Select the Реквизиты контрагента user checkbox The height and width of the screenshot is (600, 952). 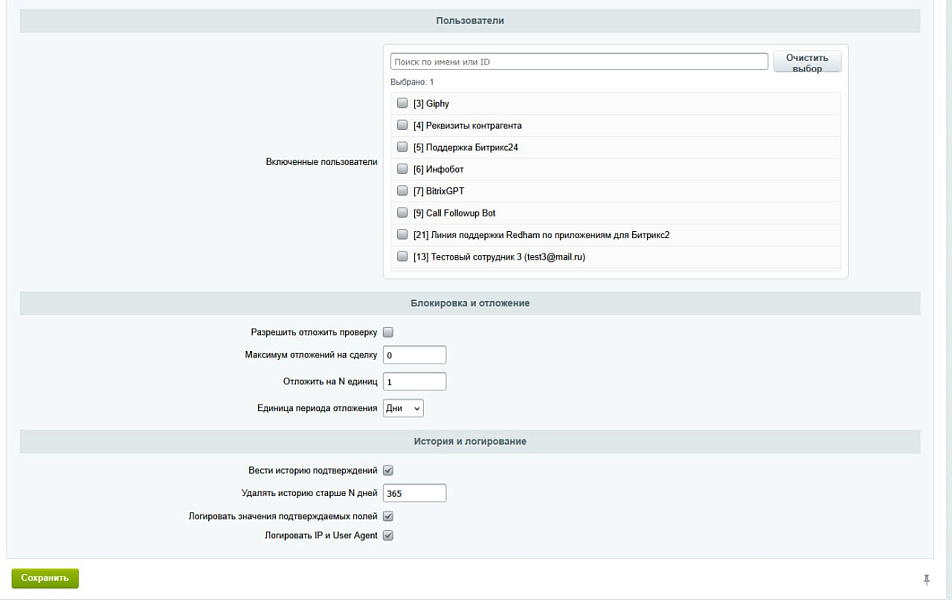pos(402,125)
